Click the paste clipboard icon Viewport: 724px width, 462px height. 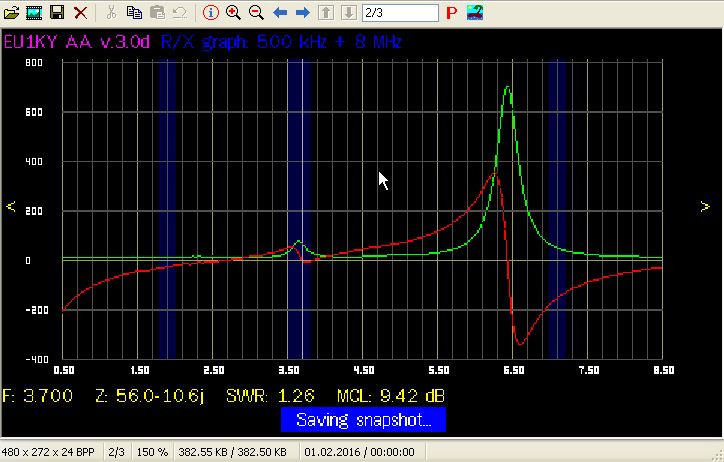click(157, 13)
